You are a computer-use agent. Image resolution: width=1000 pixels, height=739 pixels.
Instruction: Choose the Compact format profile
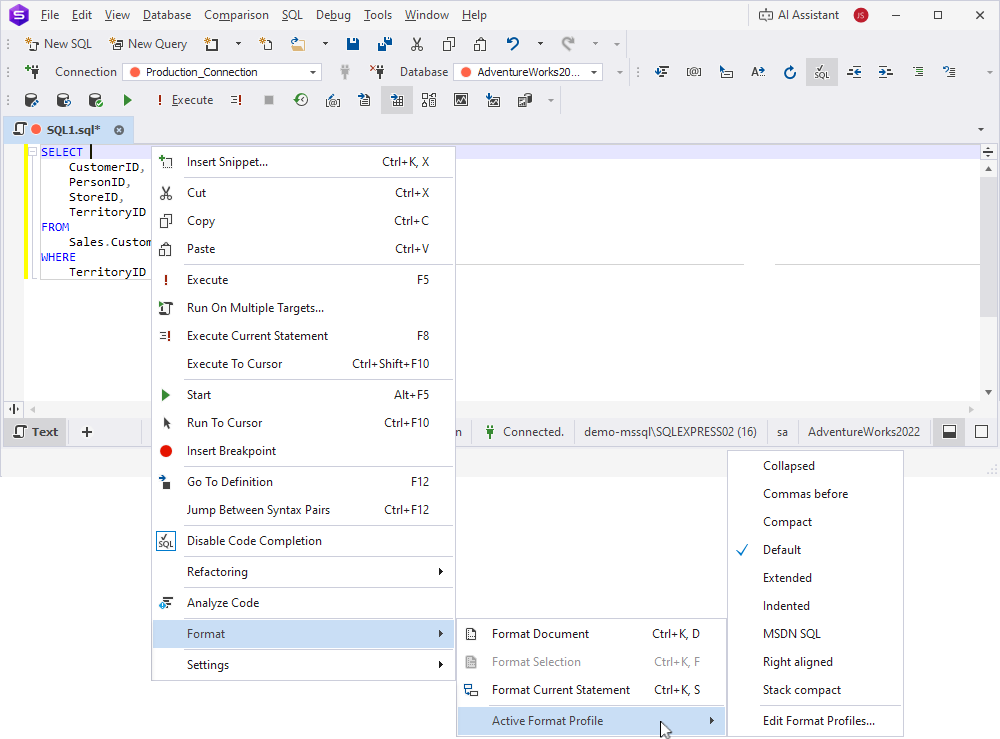click(x=787, y=522)
